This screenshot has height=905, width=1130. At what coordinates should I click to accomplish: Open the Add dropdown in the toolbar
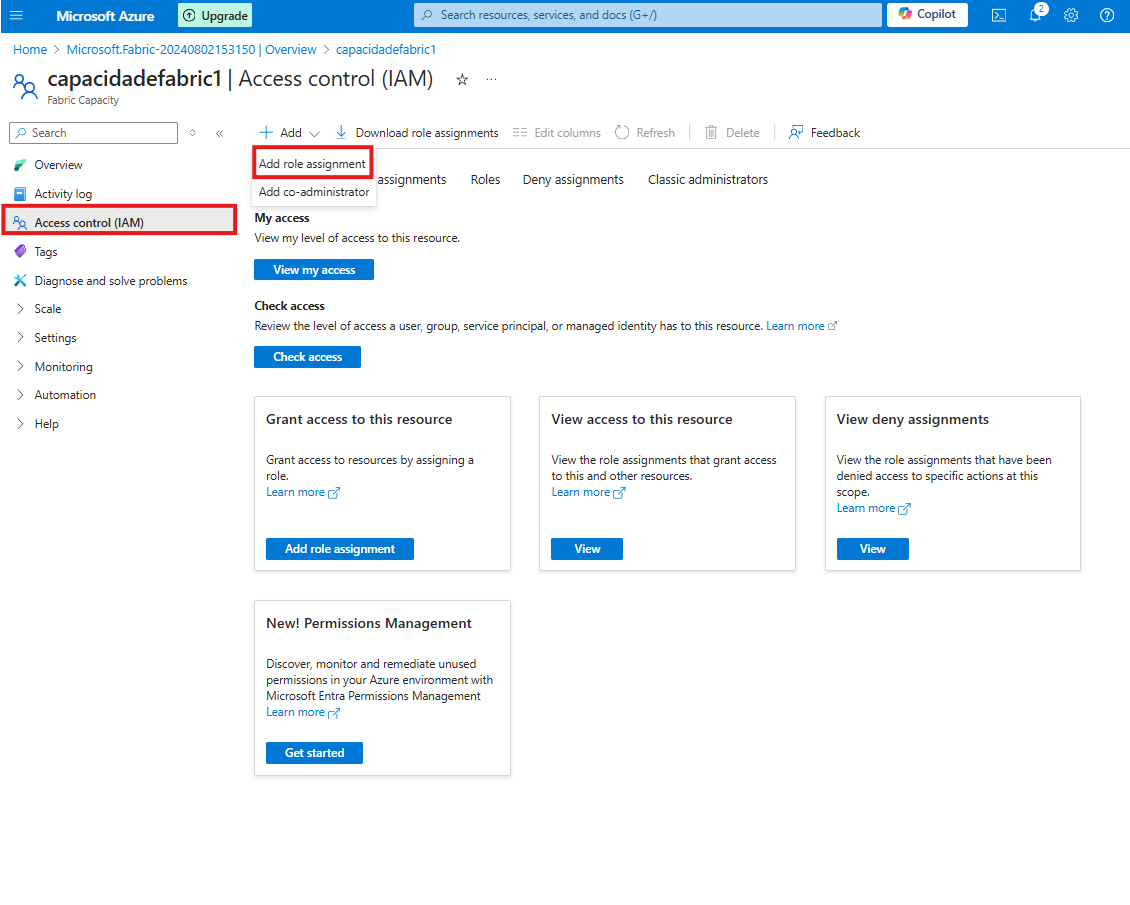pyautogui.click(x=290, y=133)
